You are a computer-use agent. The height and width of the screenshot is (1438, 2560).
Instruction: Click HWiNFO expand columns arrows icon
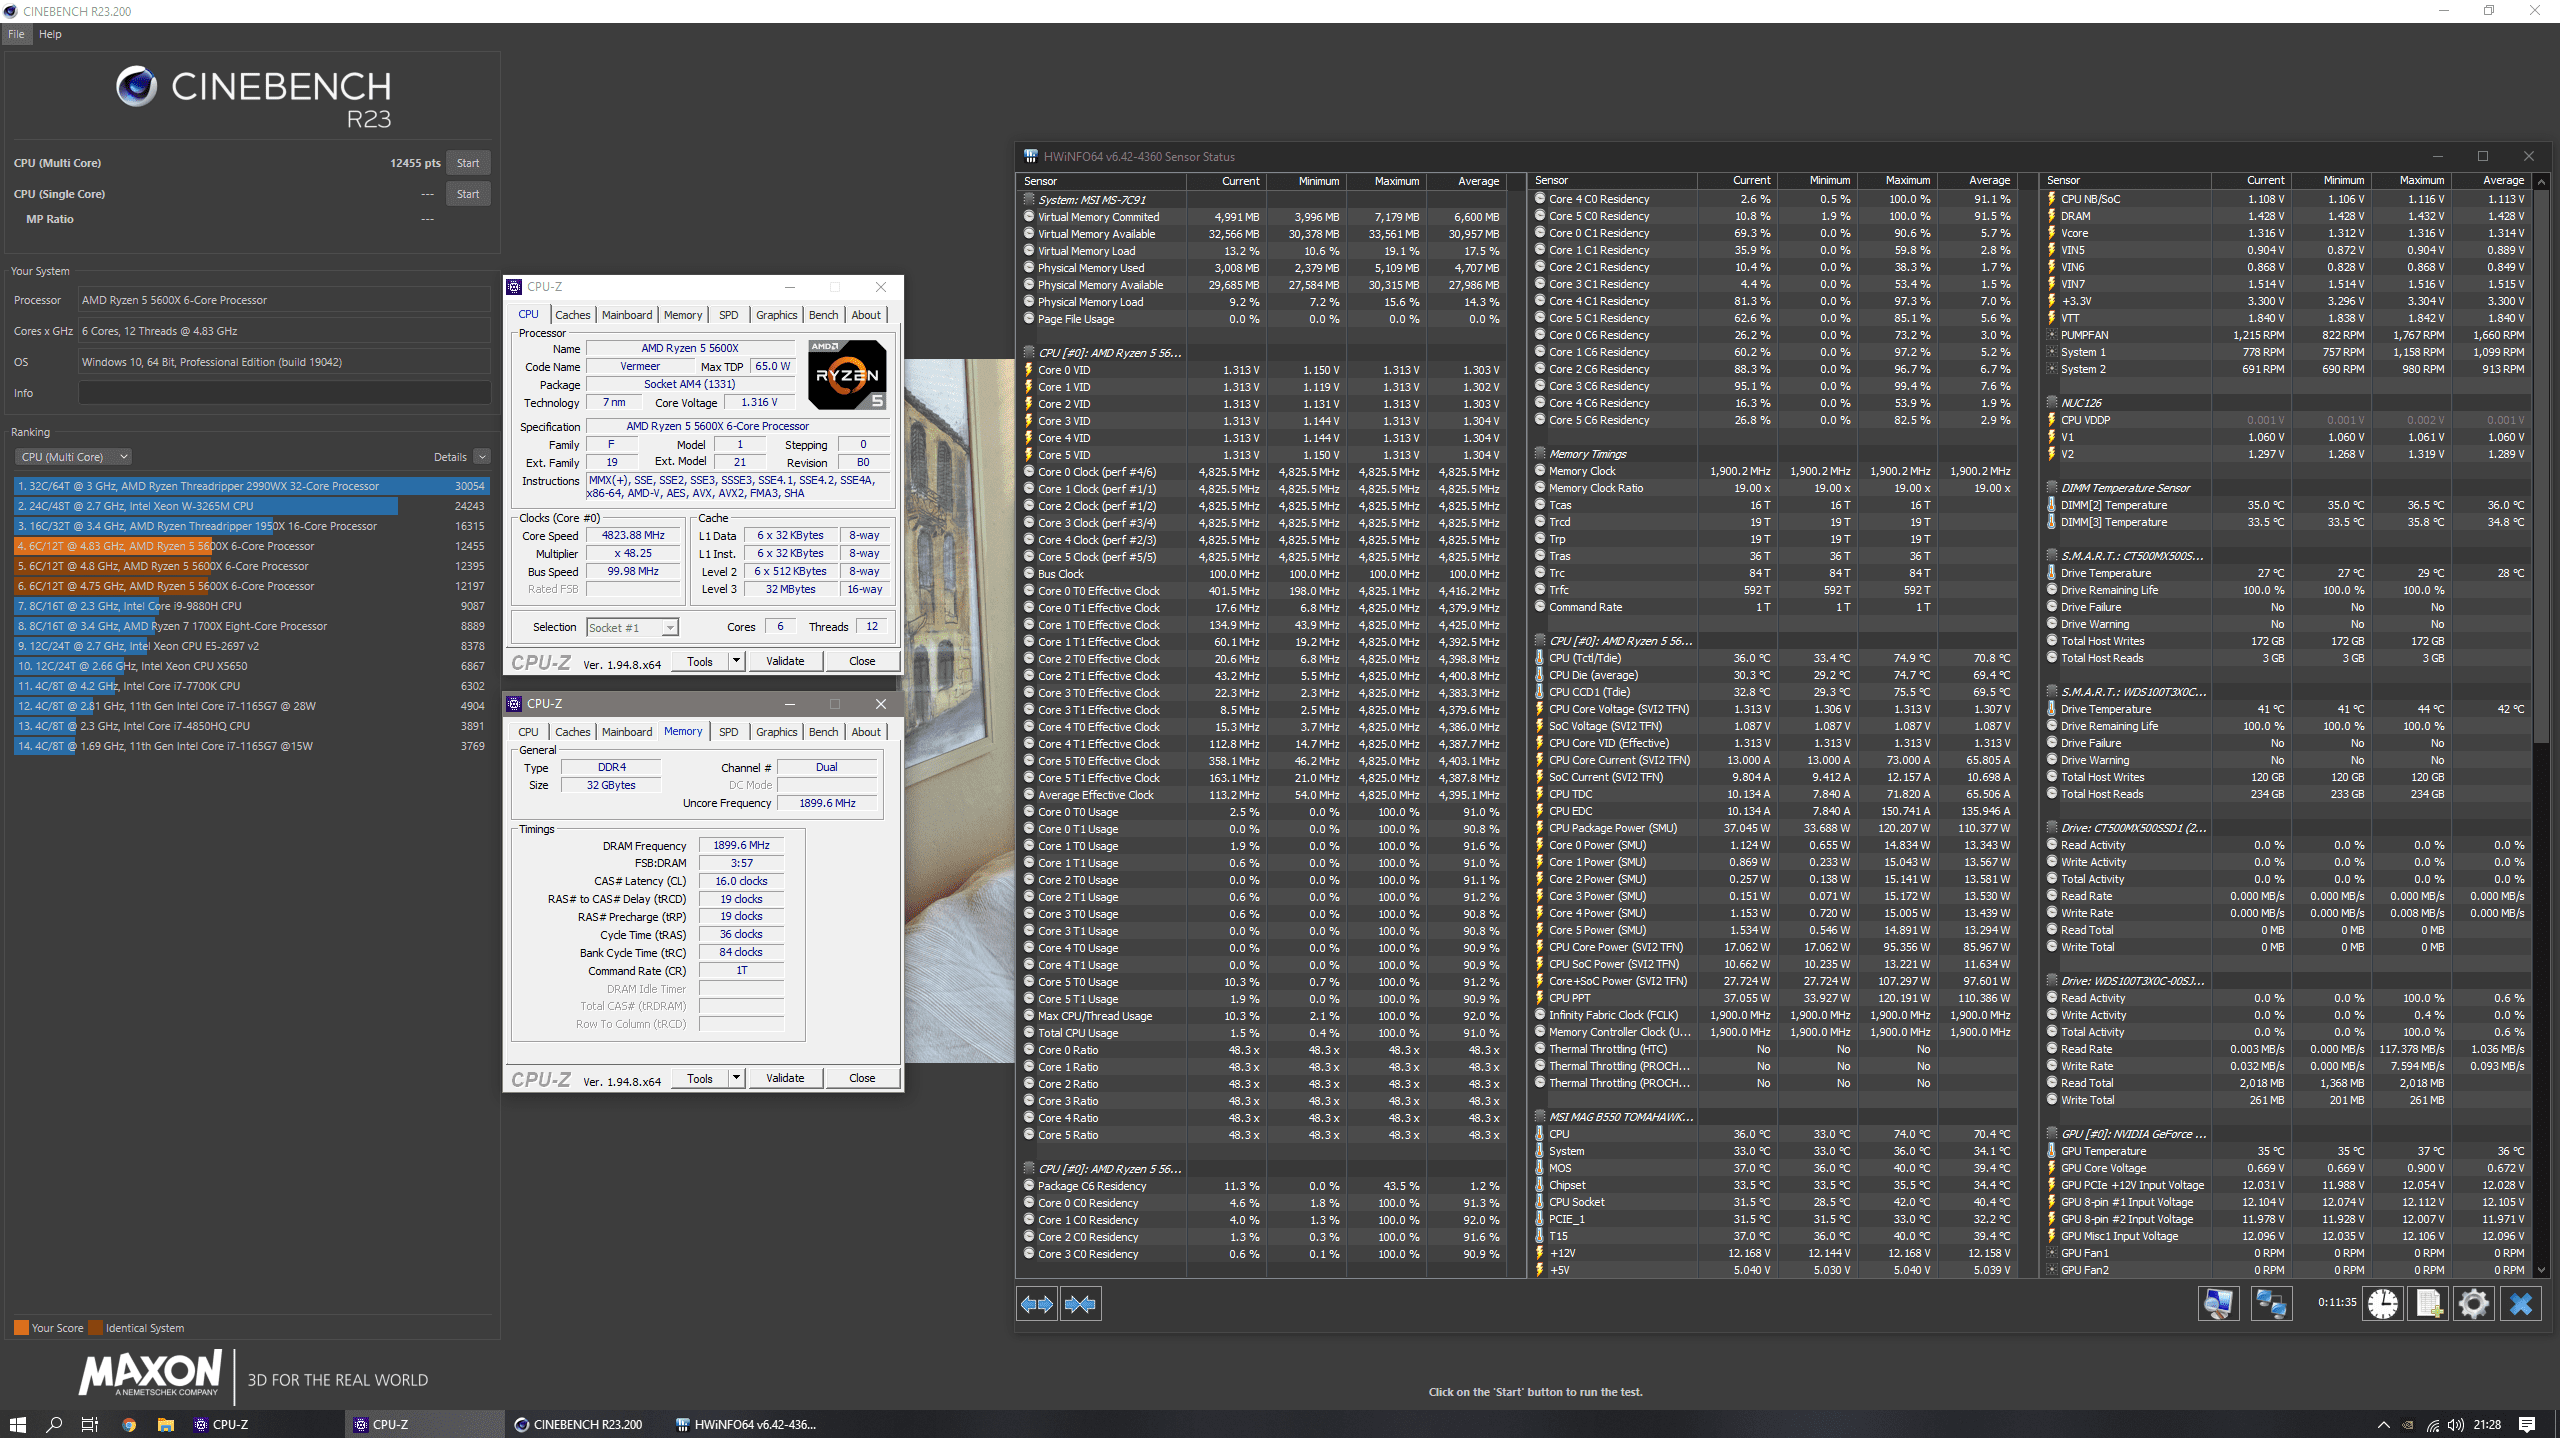1037,1304
